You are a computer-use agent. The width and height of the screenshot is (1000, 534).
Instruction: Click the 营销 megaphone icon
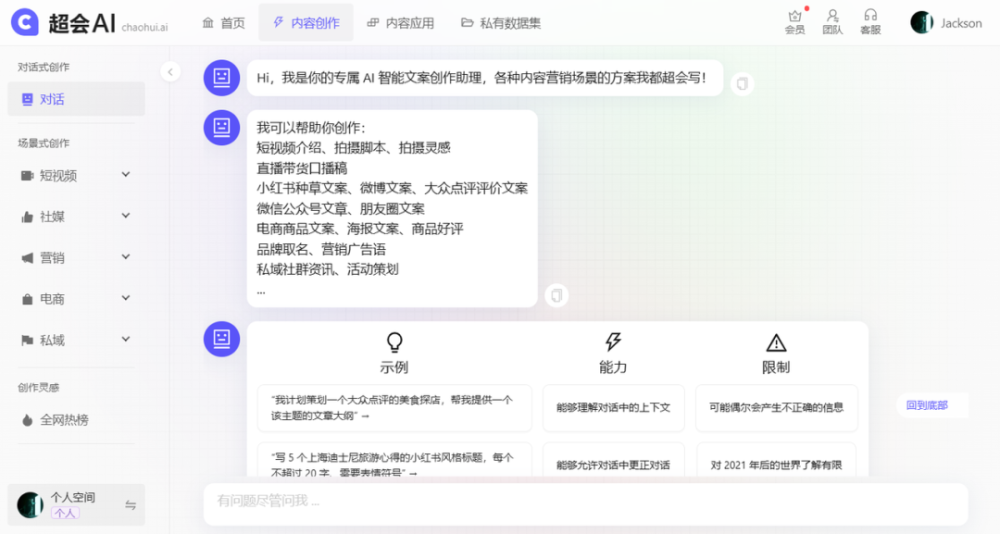point(27,258)
